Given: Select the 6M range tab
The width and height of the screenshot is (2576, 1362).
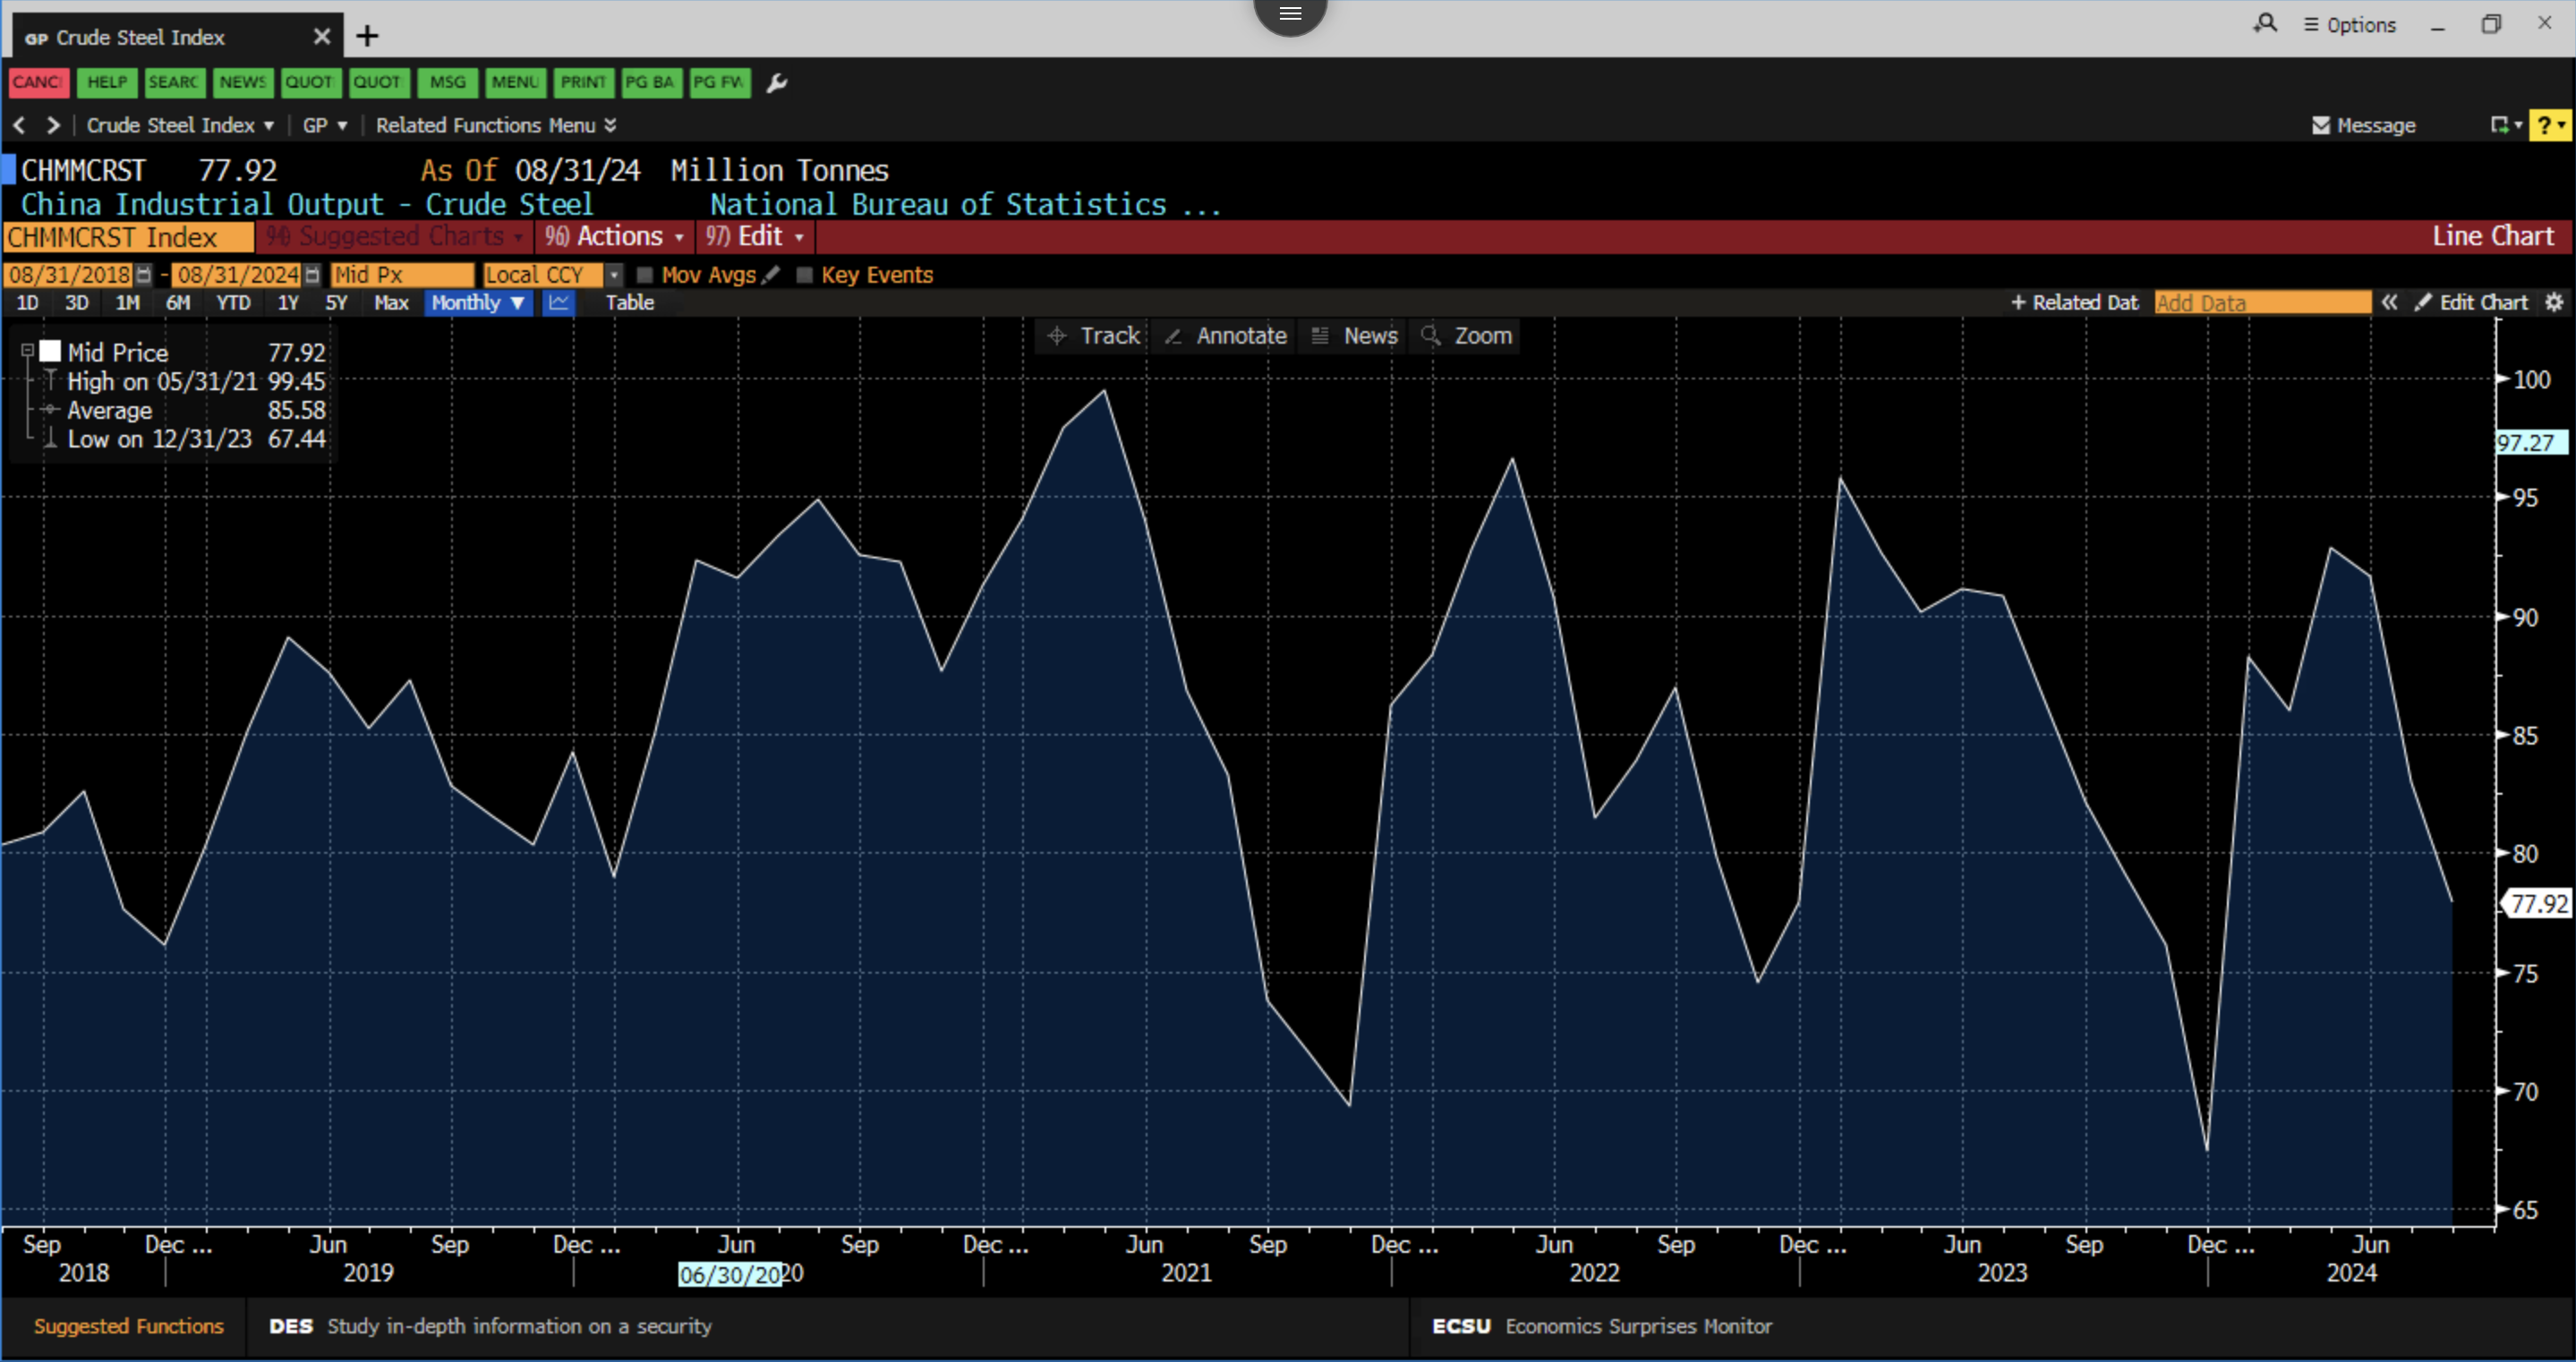Looking at the screenshot, I should tap(178, 303).
